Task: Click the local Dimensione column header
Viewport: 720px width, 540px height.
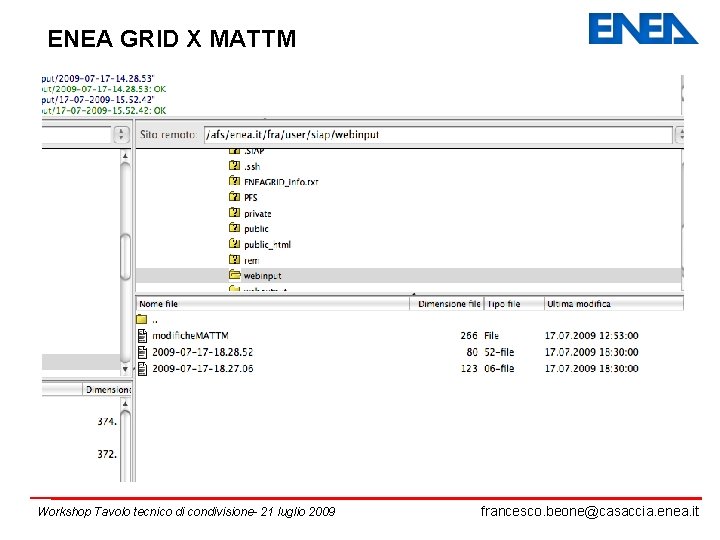Action: [107, 389]
